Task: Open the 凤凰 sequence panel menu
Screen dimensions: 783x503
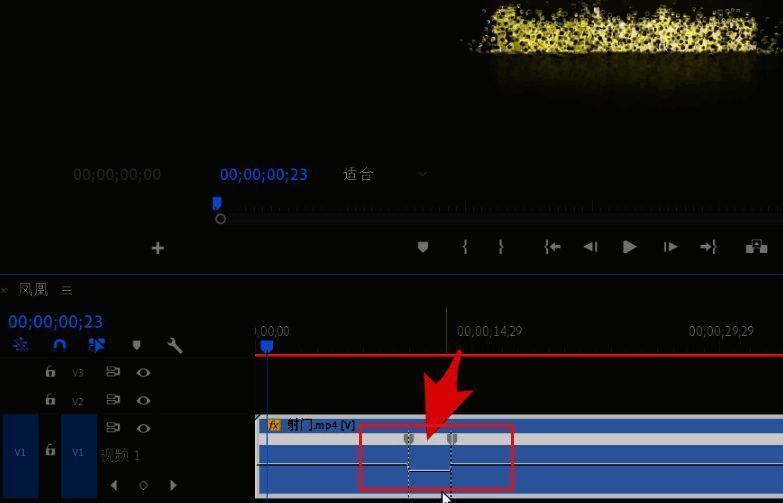Action: (67, 290)
